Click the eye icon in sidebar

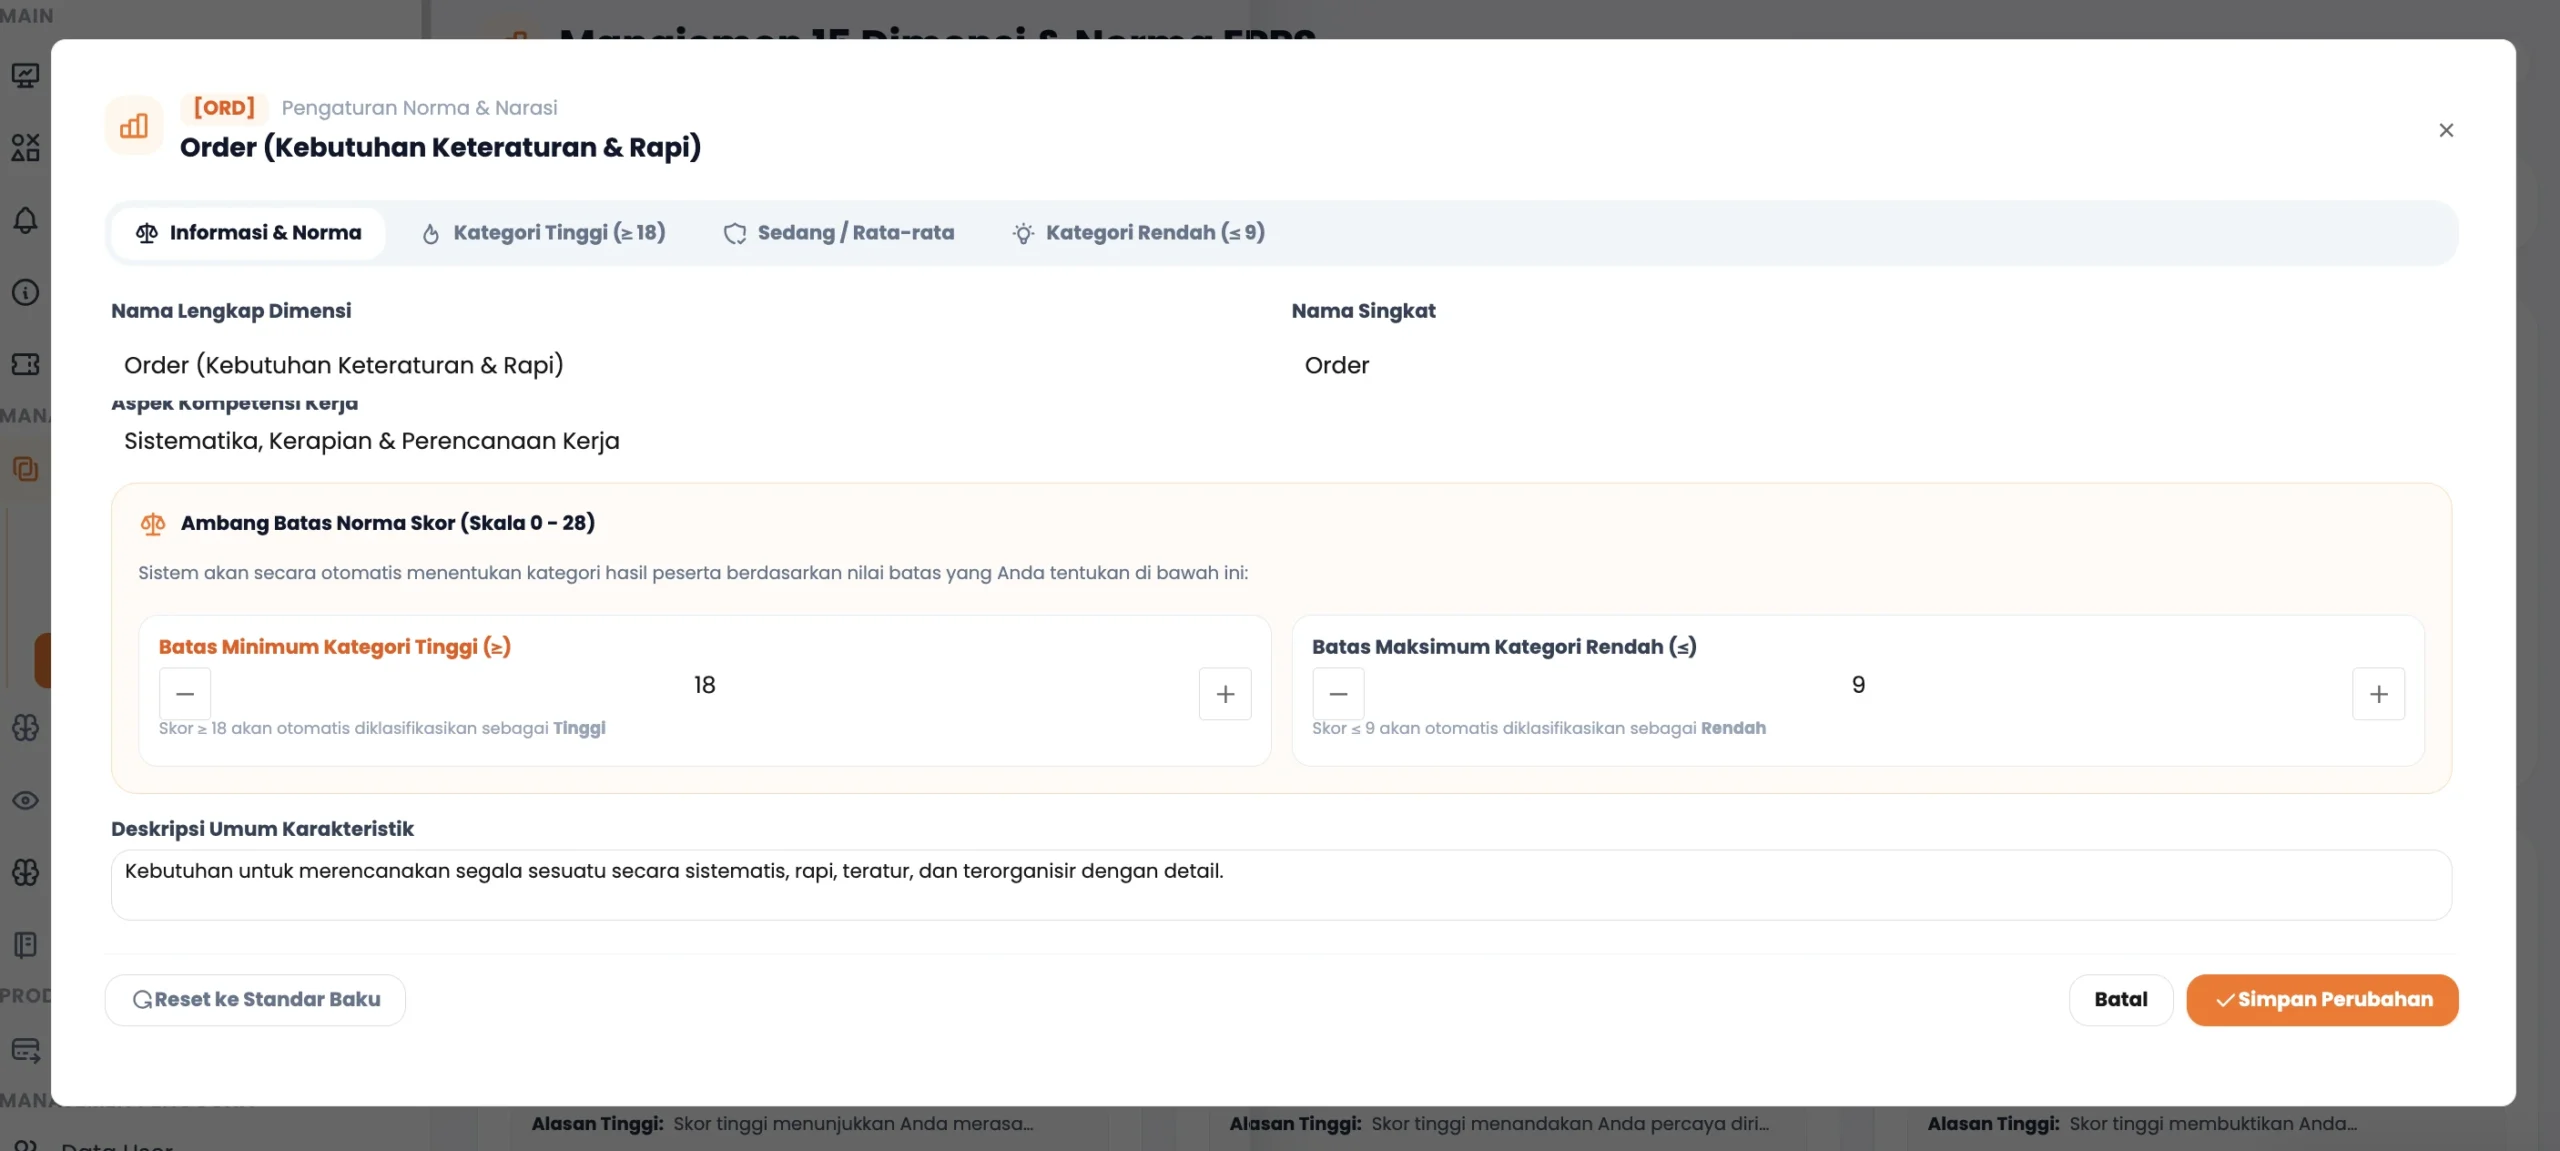(25, 800)
